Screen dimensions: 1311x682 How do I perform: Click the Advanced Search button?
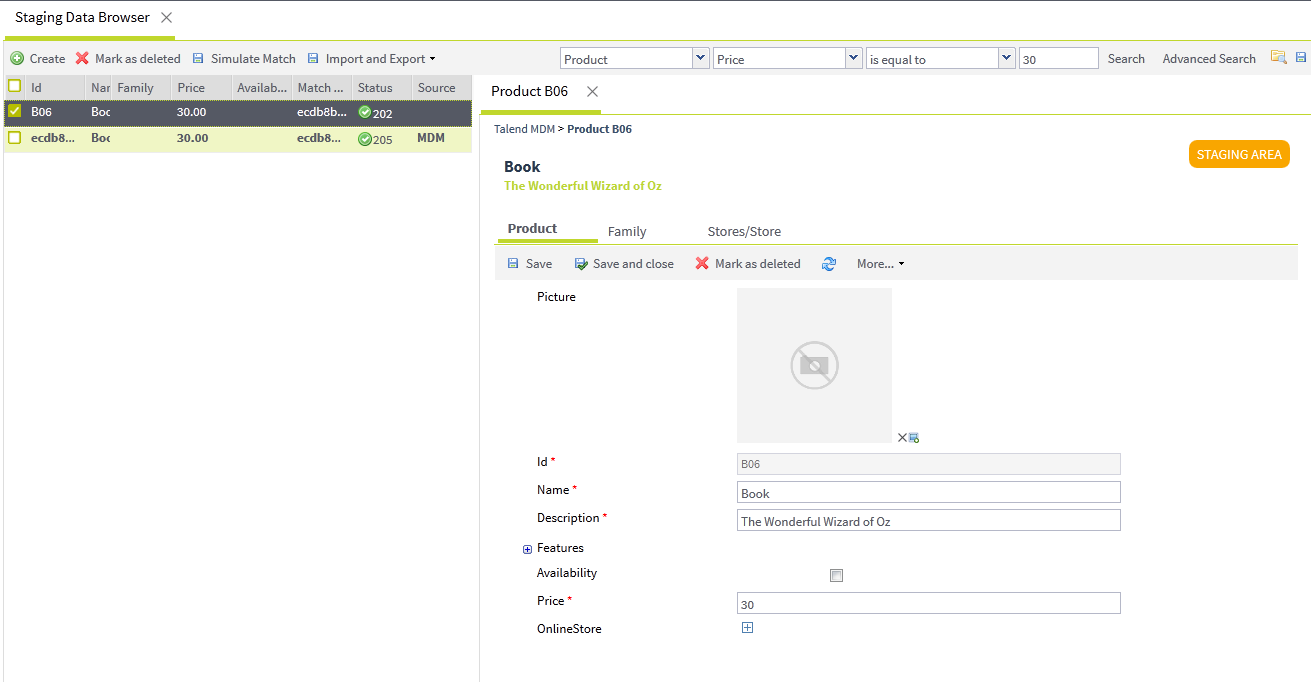[x=1208, y=59]
